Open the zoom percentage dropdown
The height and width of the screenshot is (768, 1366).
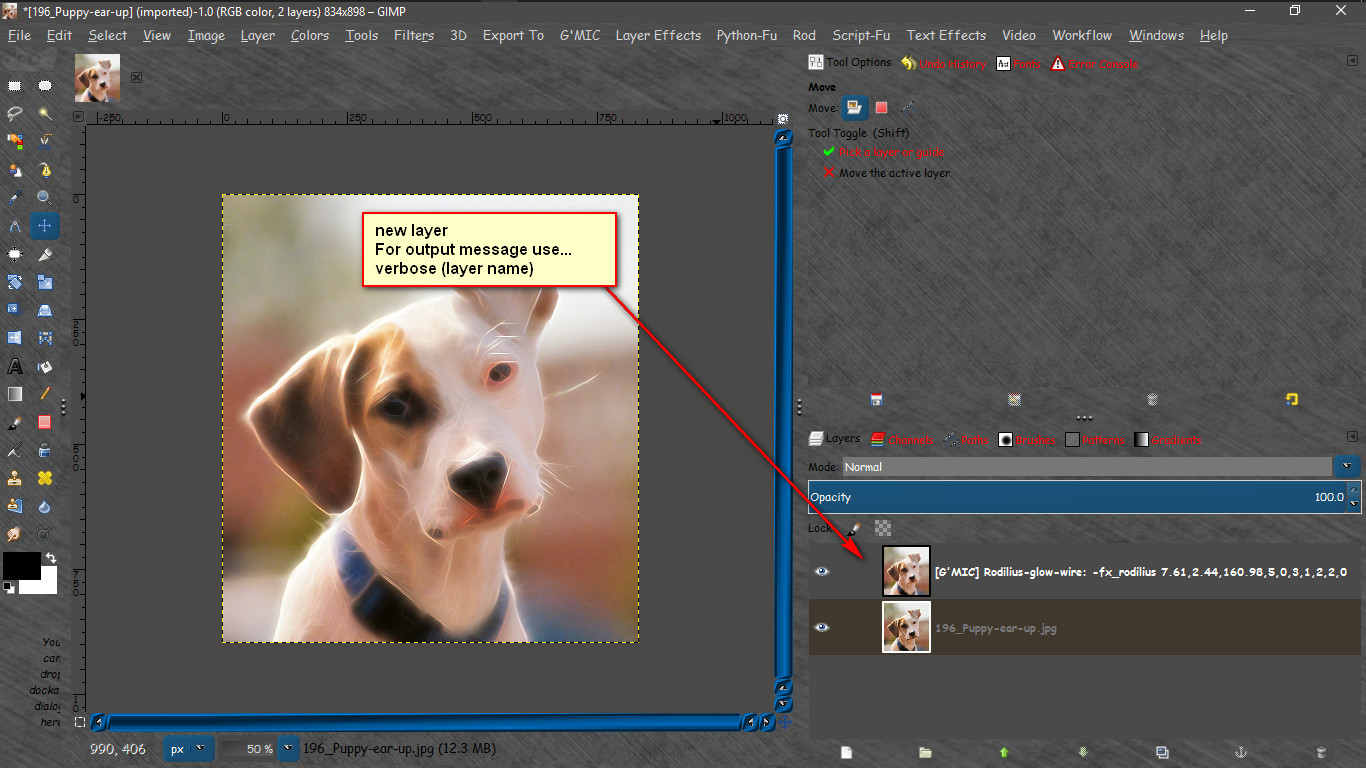tap(287, 748)
